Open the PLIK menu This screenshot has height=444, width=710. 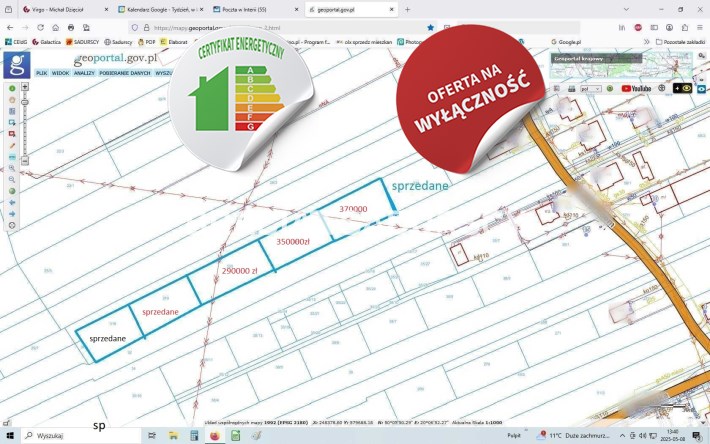[41, 74]
